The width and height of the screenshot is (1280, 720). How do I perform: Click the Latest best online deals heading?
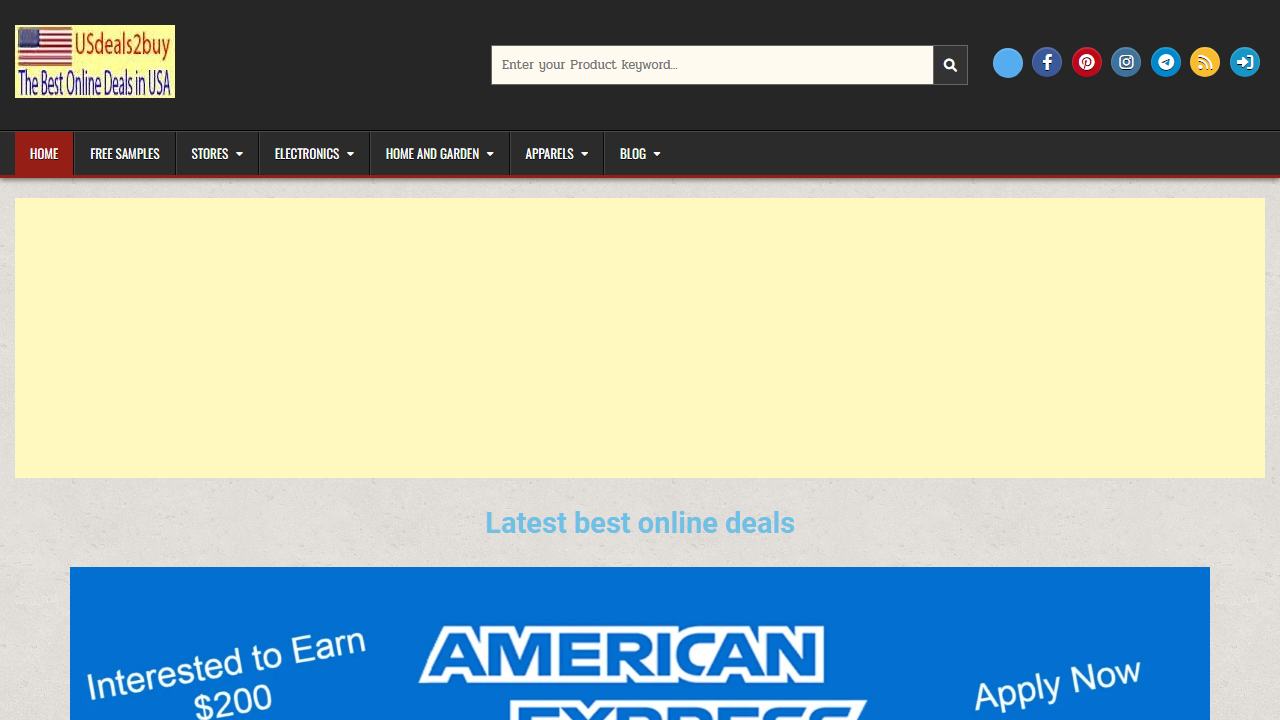(639, 523)
